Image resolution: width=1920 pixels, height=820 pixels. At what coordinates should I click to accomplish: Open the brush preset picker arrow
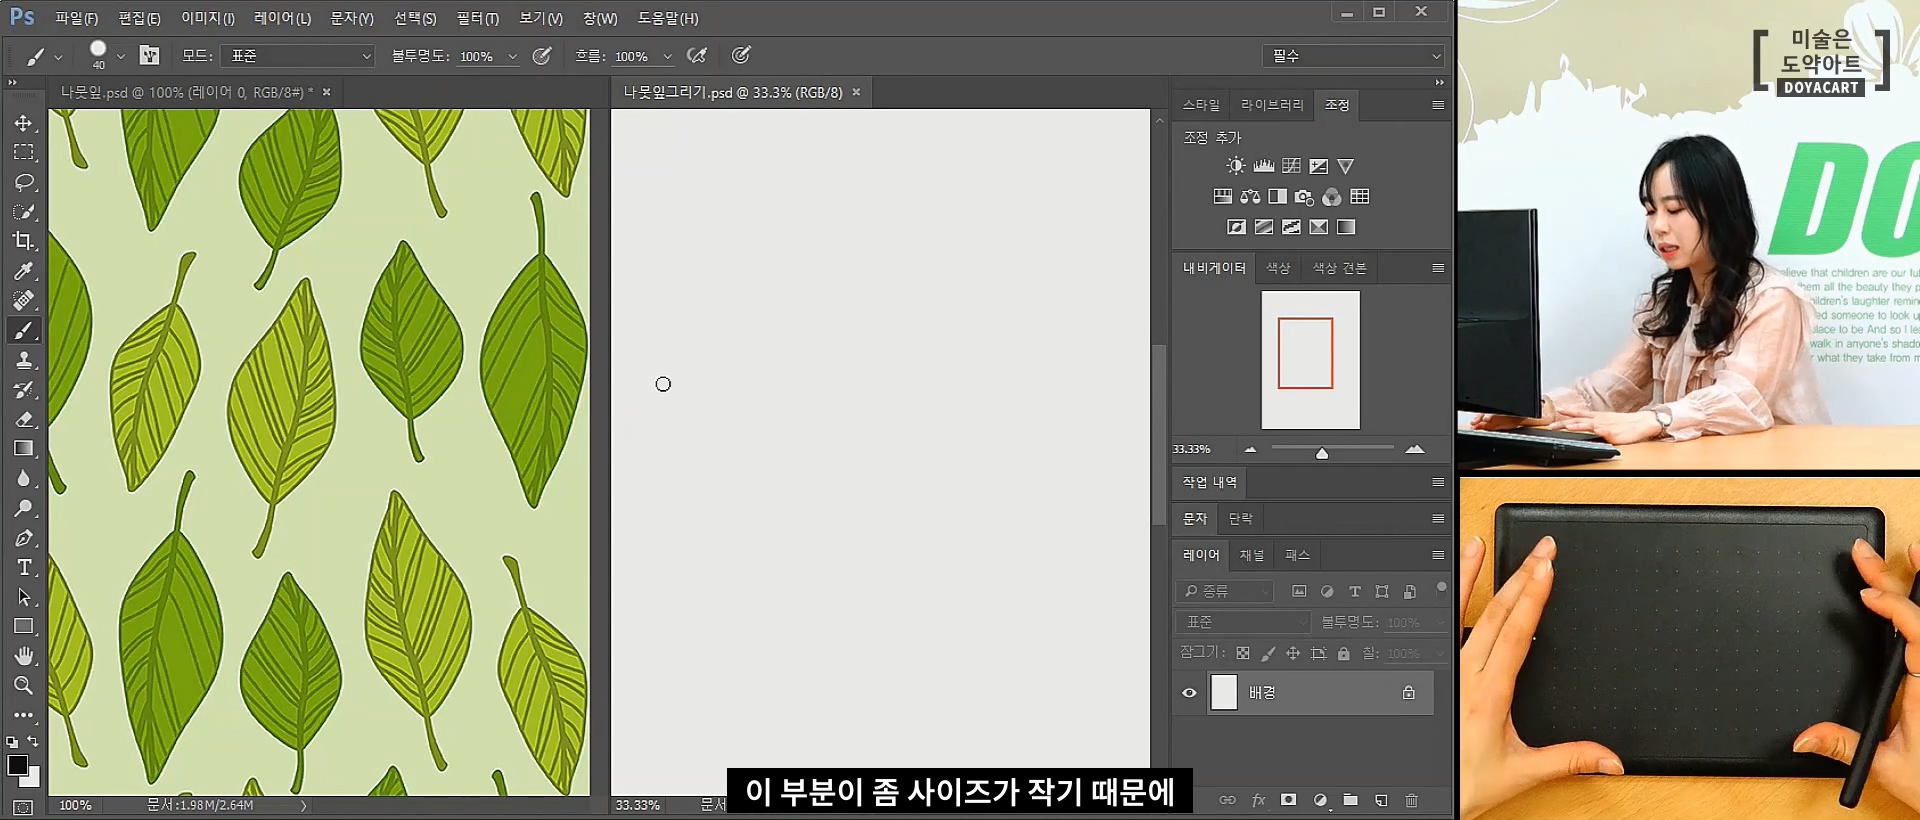click(x=121, y=57)
